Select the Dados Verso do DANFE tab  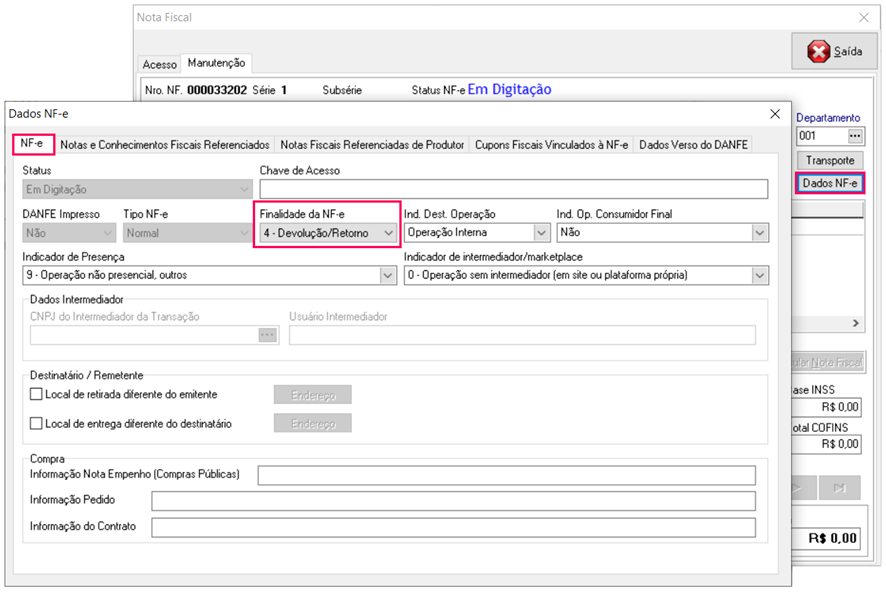click(x=692, y=145)
